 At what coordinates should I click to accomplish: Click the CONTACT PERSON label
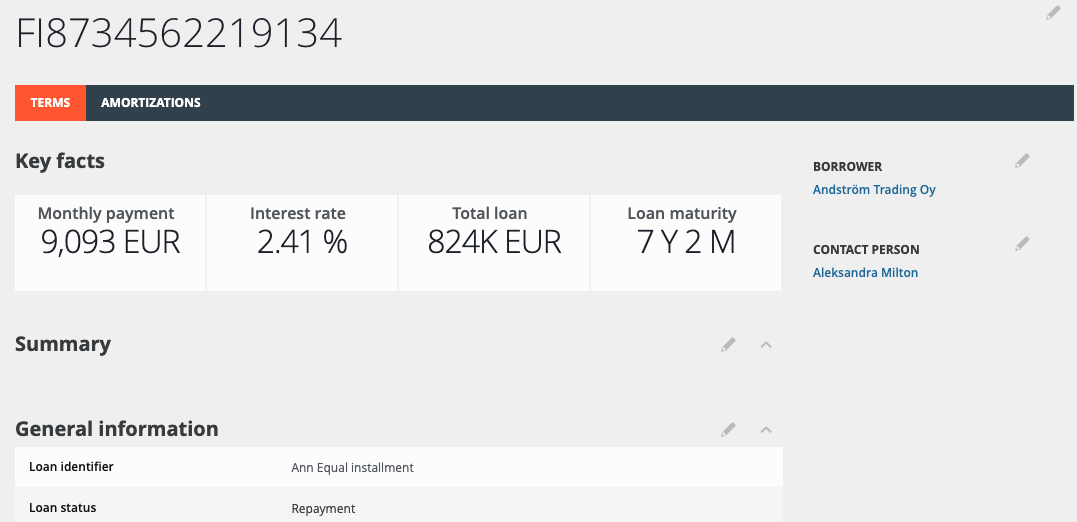866,250
